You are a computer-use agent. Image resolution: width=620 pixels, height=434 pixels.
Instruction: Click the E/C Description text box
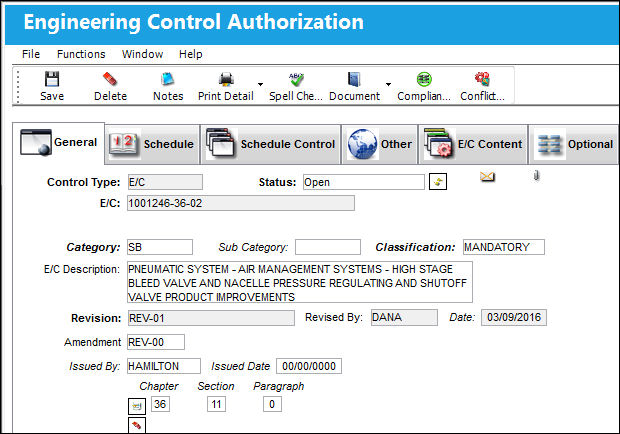coord(300,282)
